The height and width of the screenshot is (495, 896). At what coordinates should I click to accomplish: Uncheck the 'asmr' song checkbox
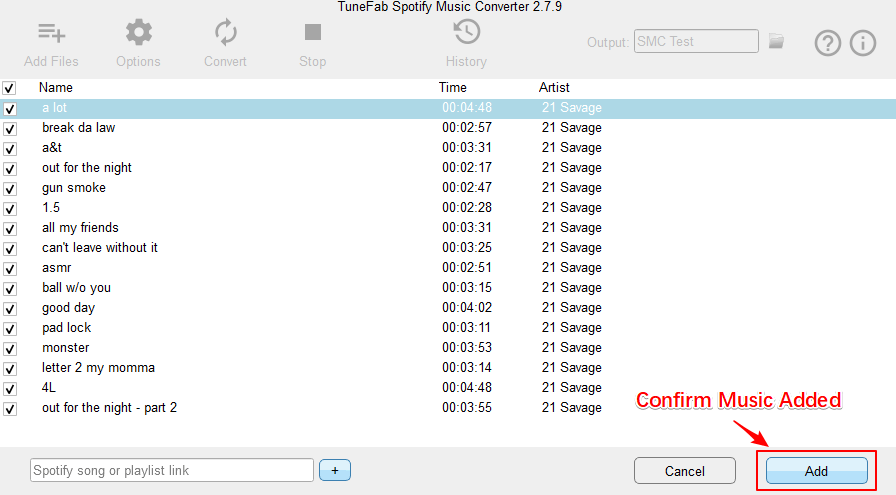(10, 269)
